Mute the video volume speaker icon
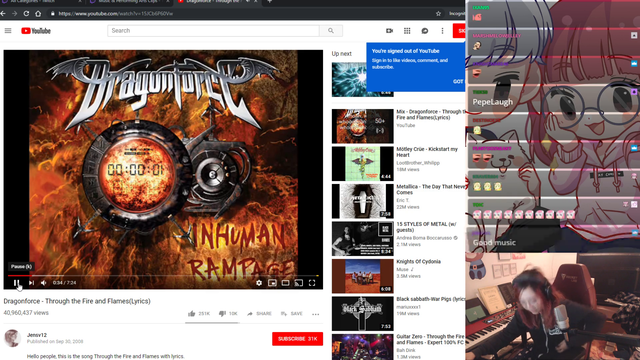Screen dimensions: 640x360 44,282
